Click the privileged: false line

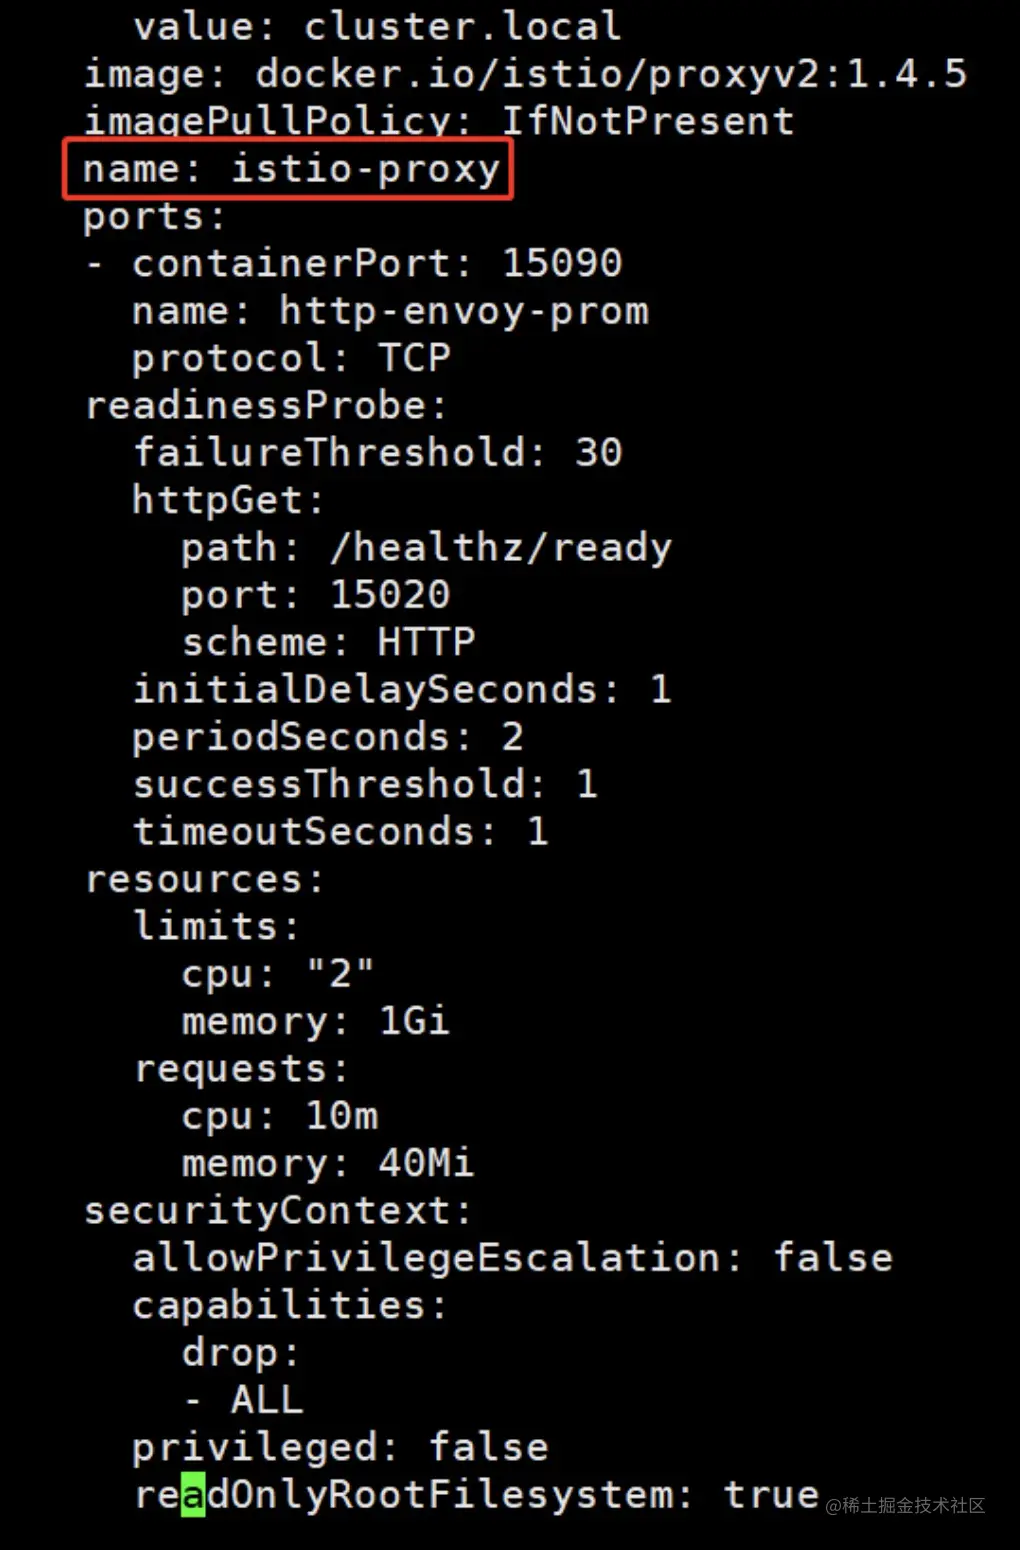click(340, 1447)
